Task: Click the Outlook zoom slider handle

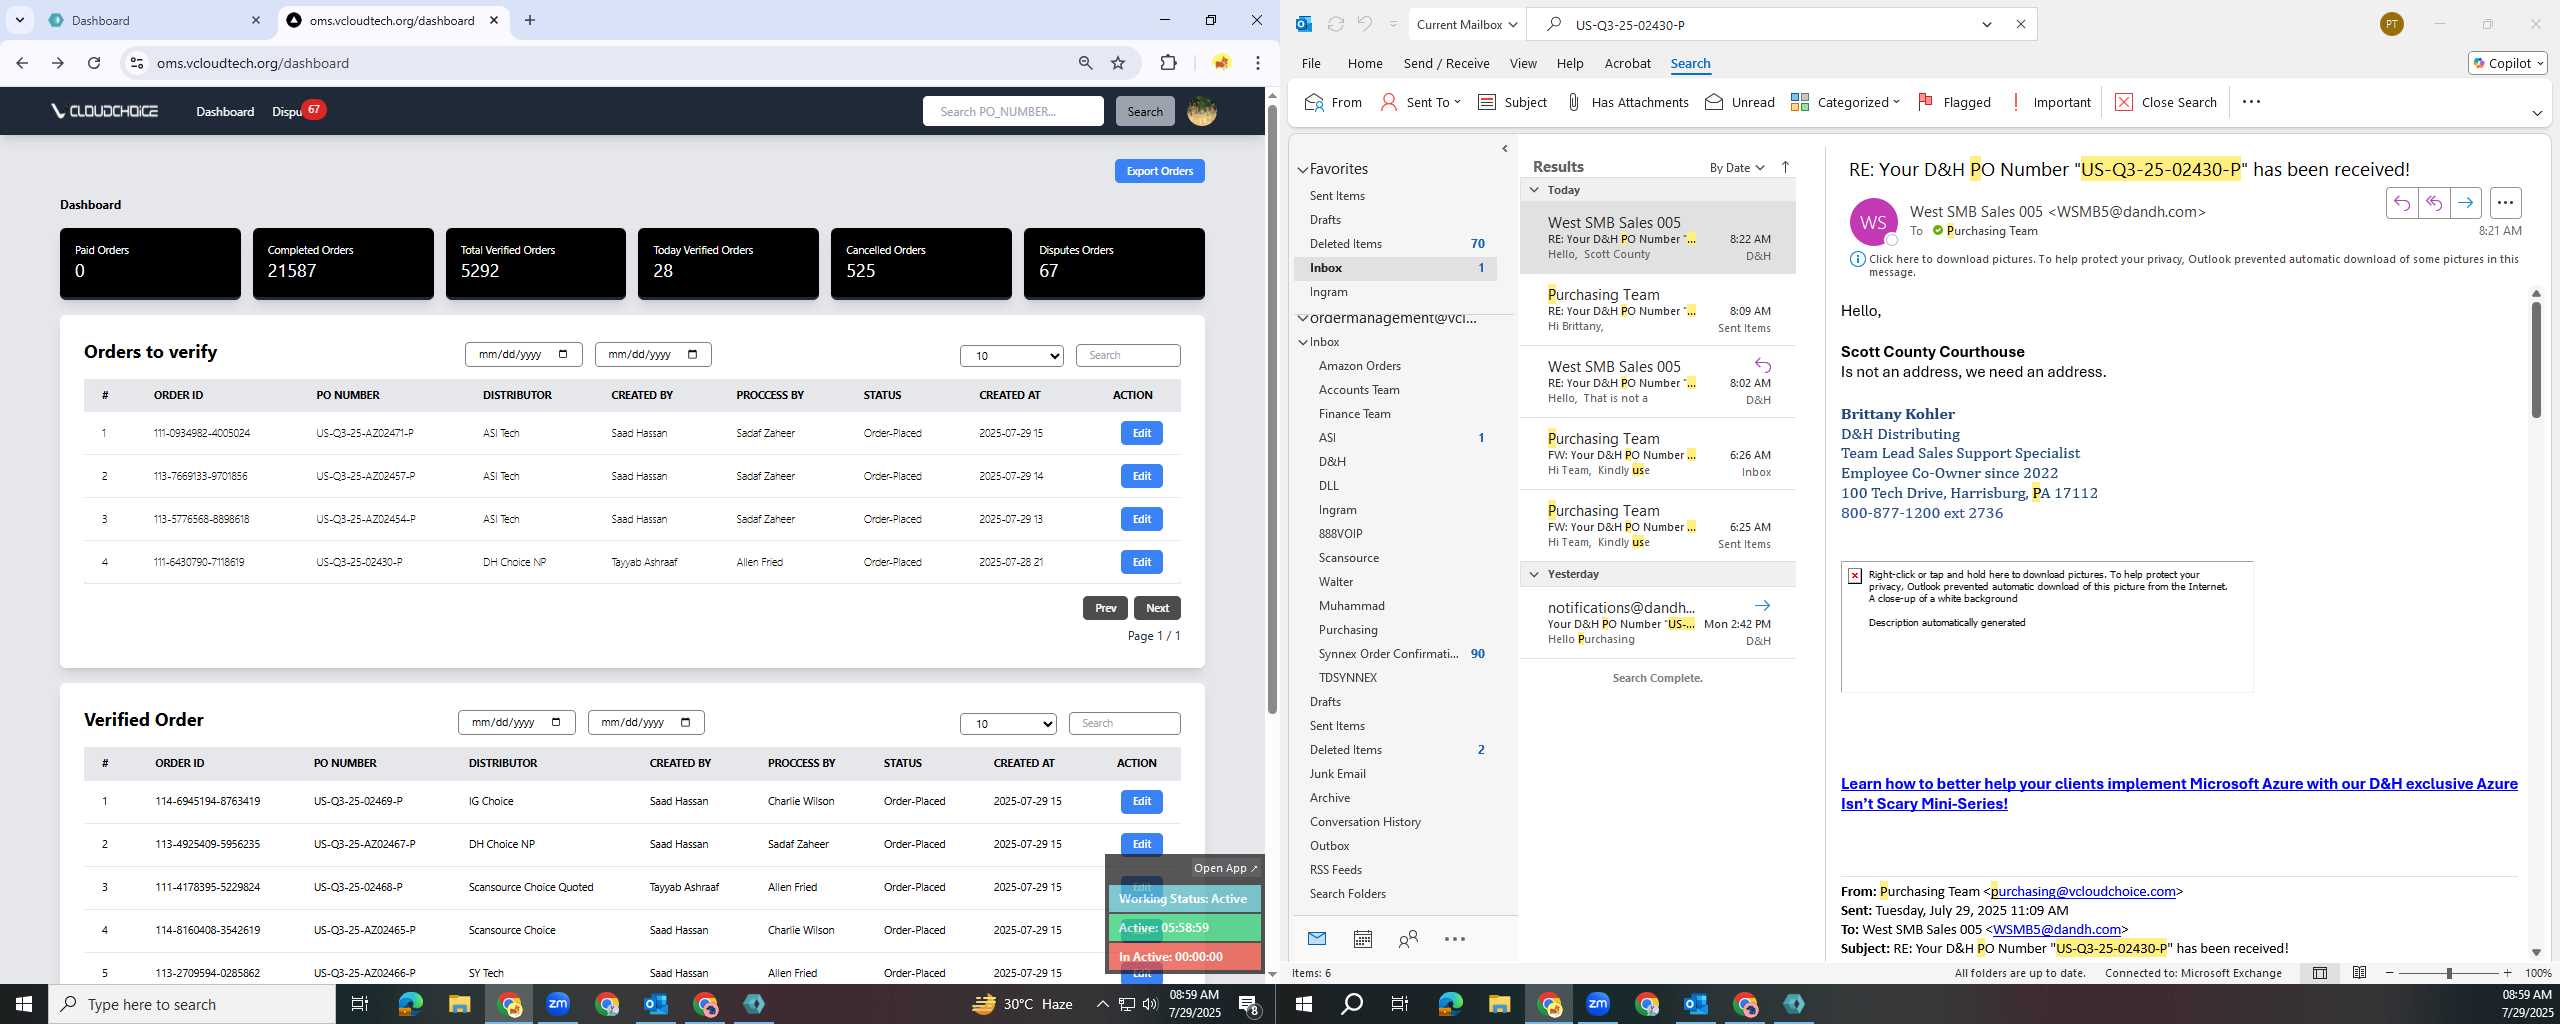Action: click(2449, 973)
